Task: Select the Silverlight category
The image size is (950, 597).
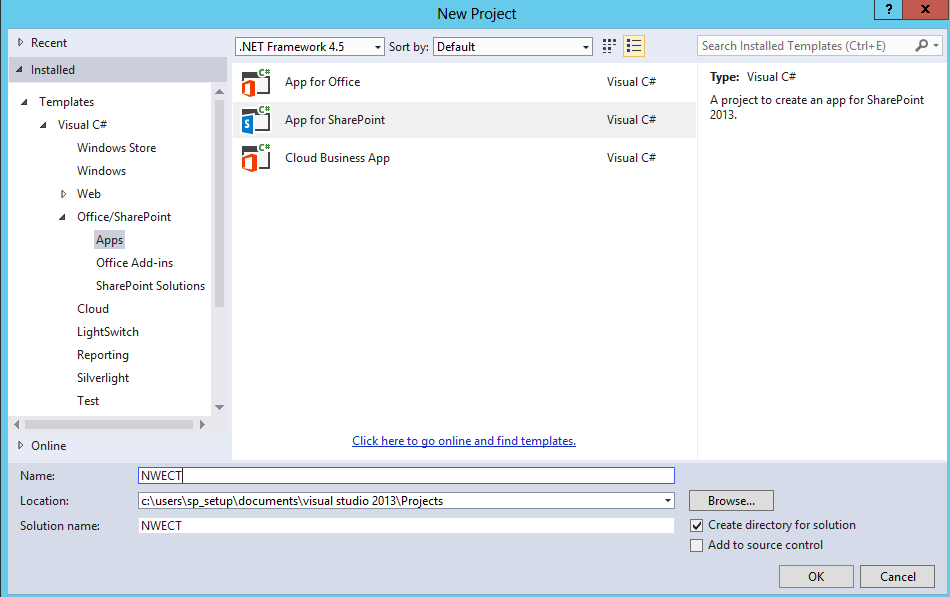Action: 103,378
